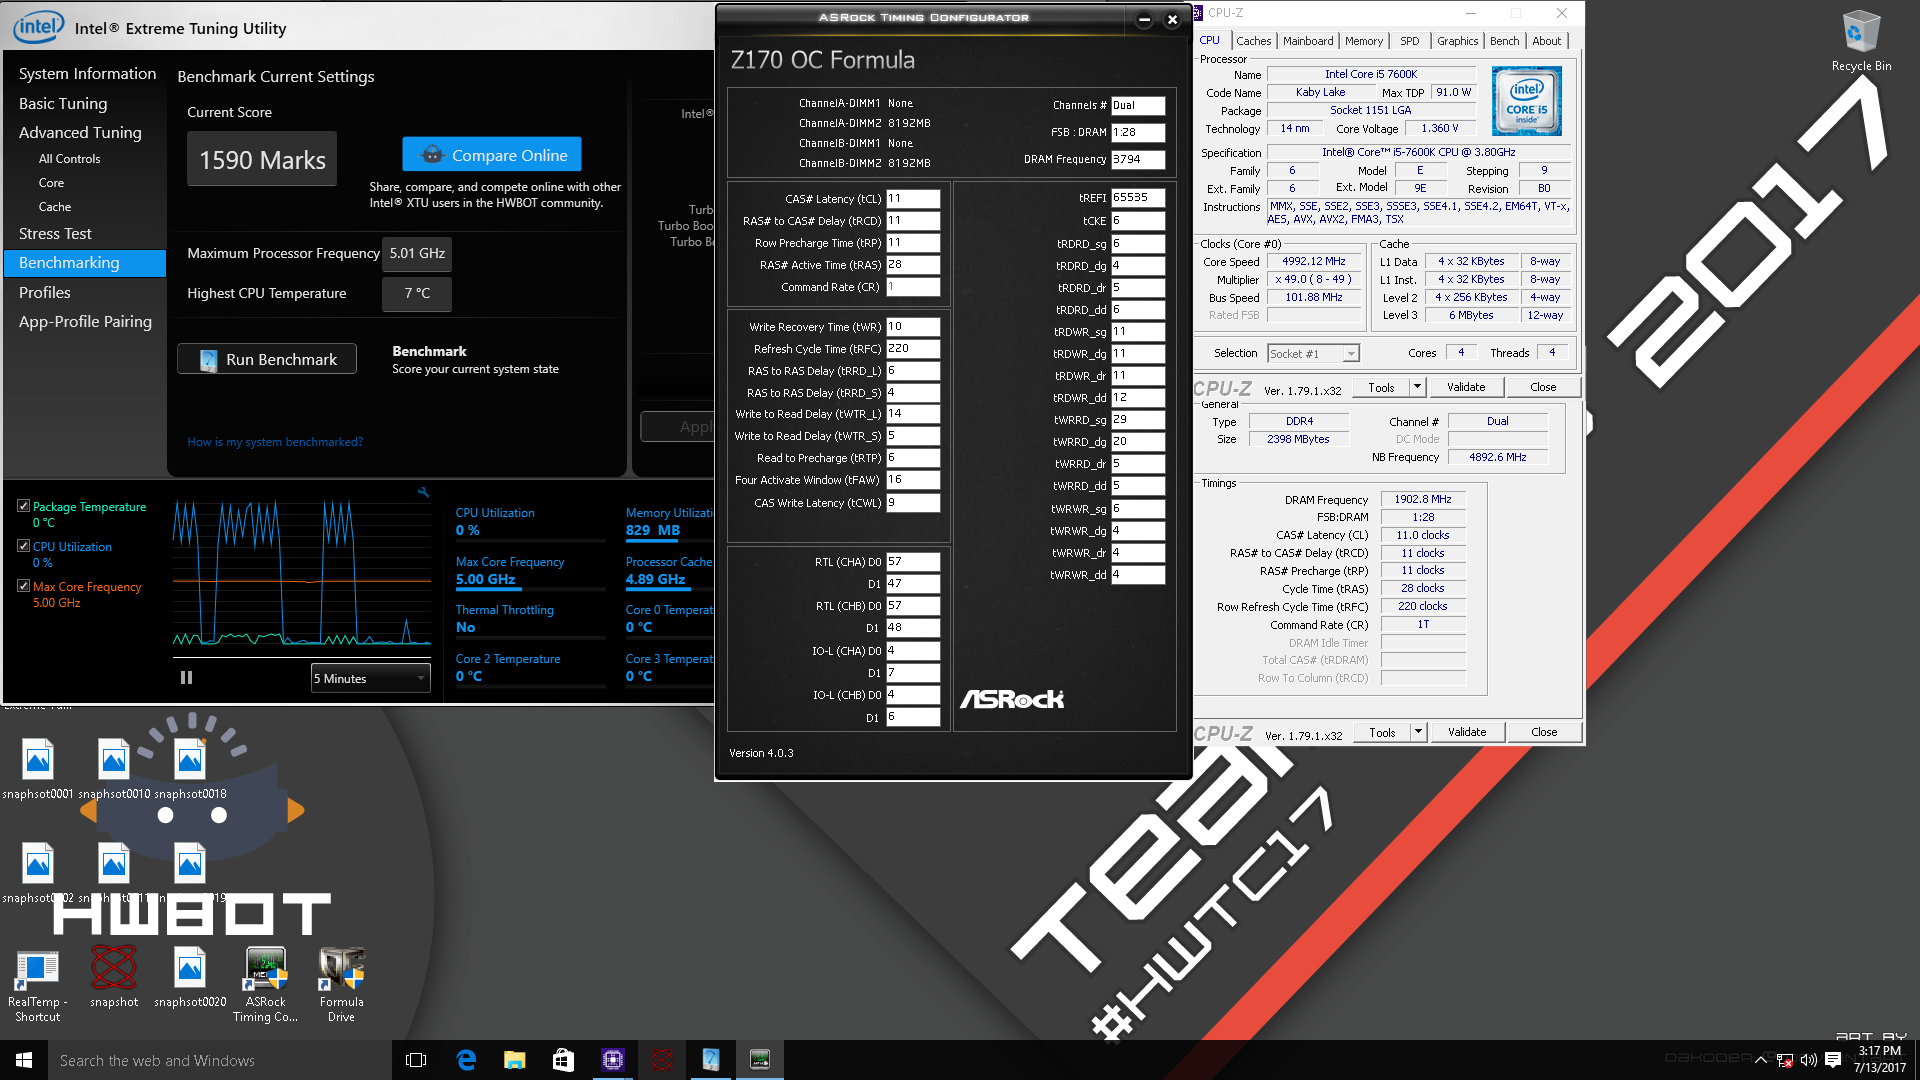Switch to the Bench tab in CPU-Z
The width and height of the screenshot is (1920, 1080).
1504,41
